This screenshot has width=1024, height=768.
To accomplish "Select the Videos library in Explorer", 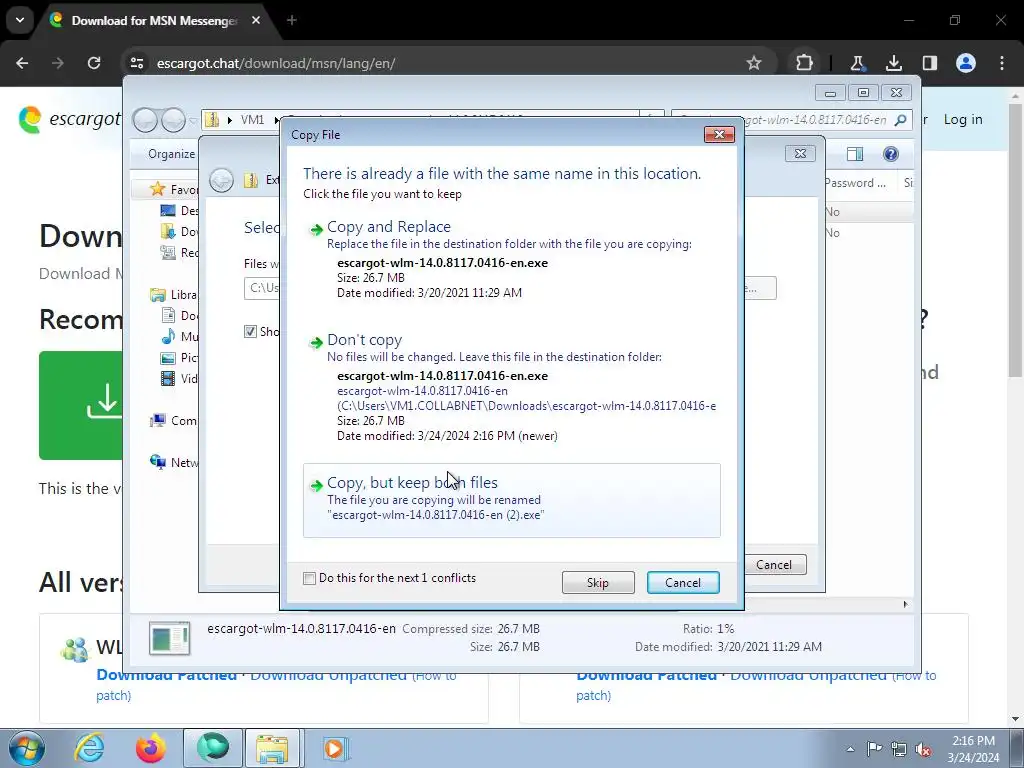I will point(179,378).
